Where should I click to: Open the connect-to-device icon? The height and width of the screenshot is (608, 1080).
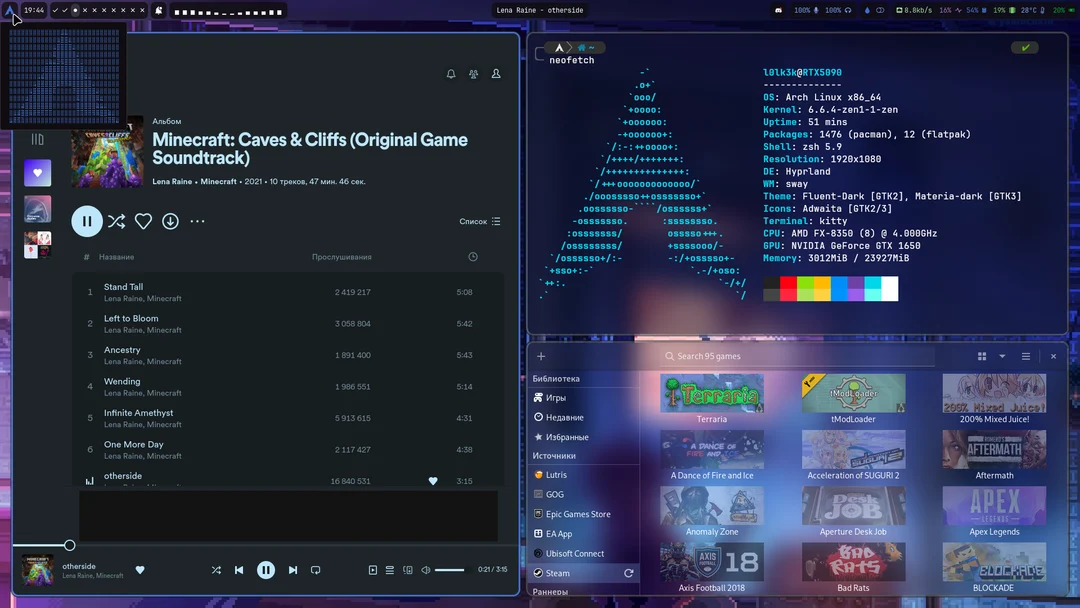pos(408,570)
